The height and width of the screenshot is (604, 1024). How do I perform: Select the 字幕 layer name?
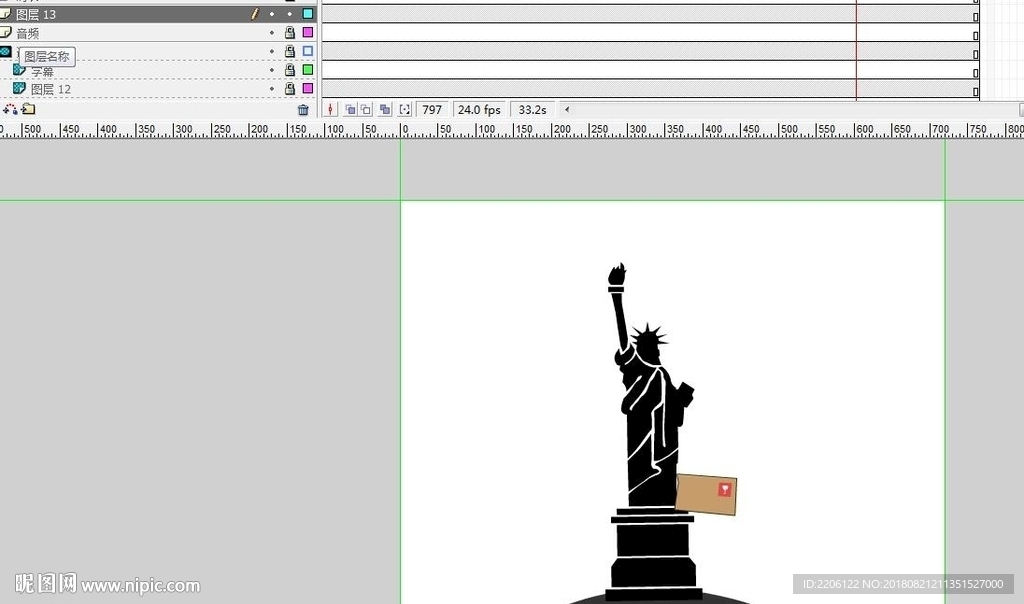[x=42, y=71]
